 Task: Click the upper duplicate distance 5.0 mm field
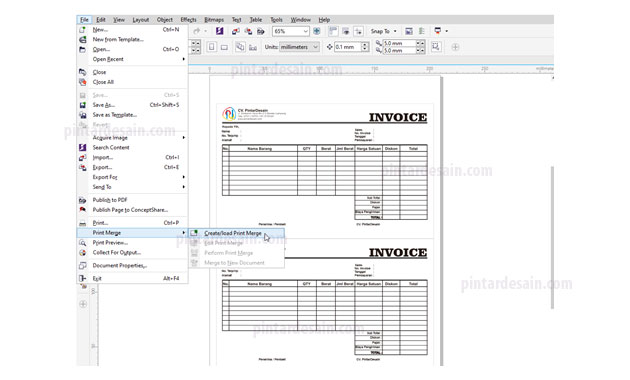[x=399, y=43]
